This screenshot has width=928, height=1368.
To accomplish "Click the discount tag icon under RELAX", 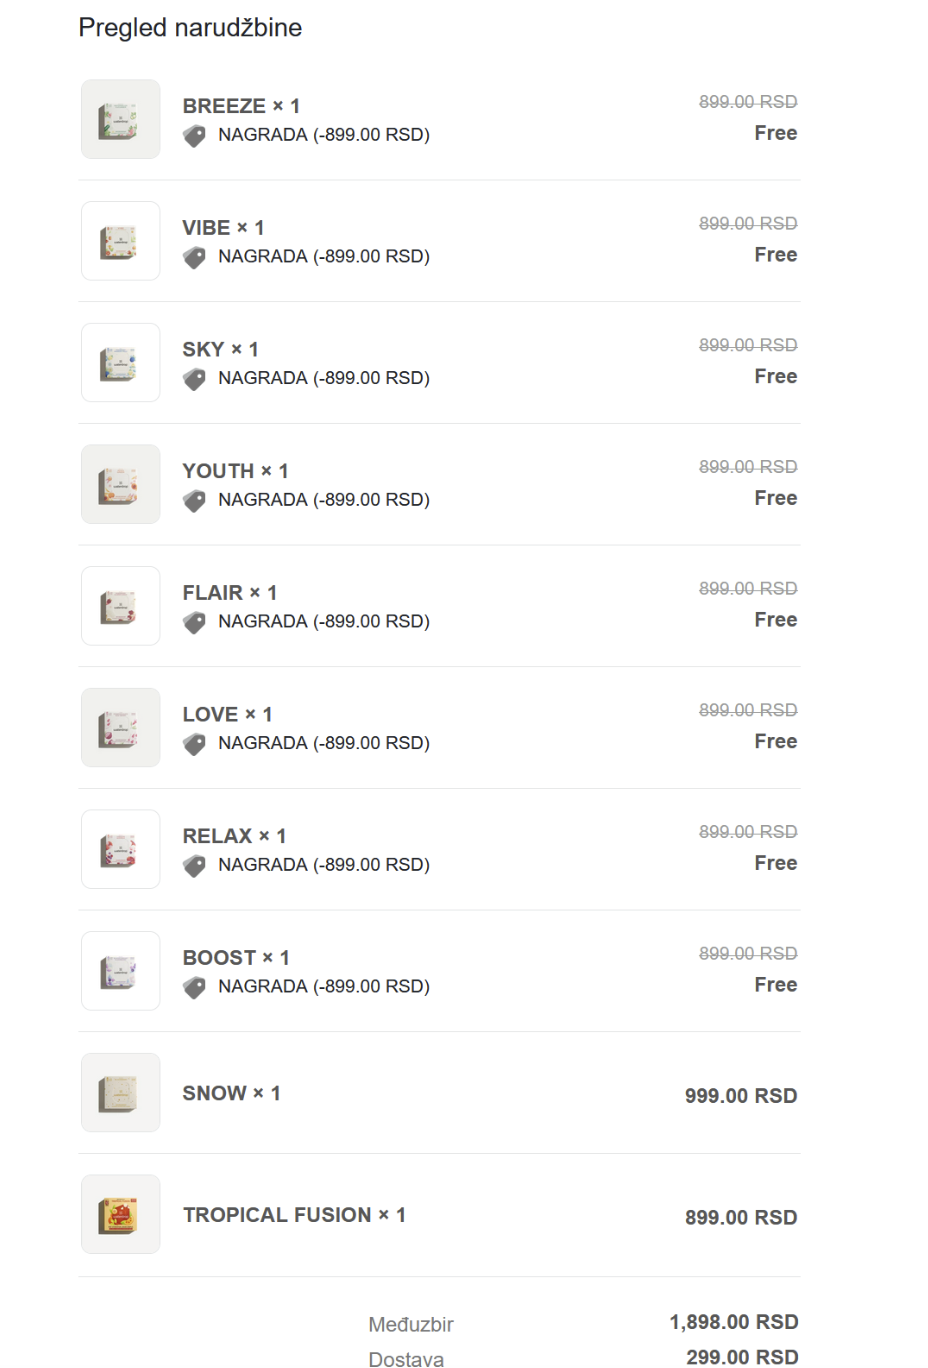I will pos(194,866).
